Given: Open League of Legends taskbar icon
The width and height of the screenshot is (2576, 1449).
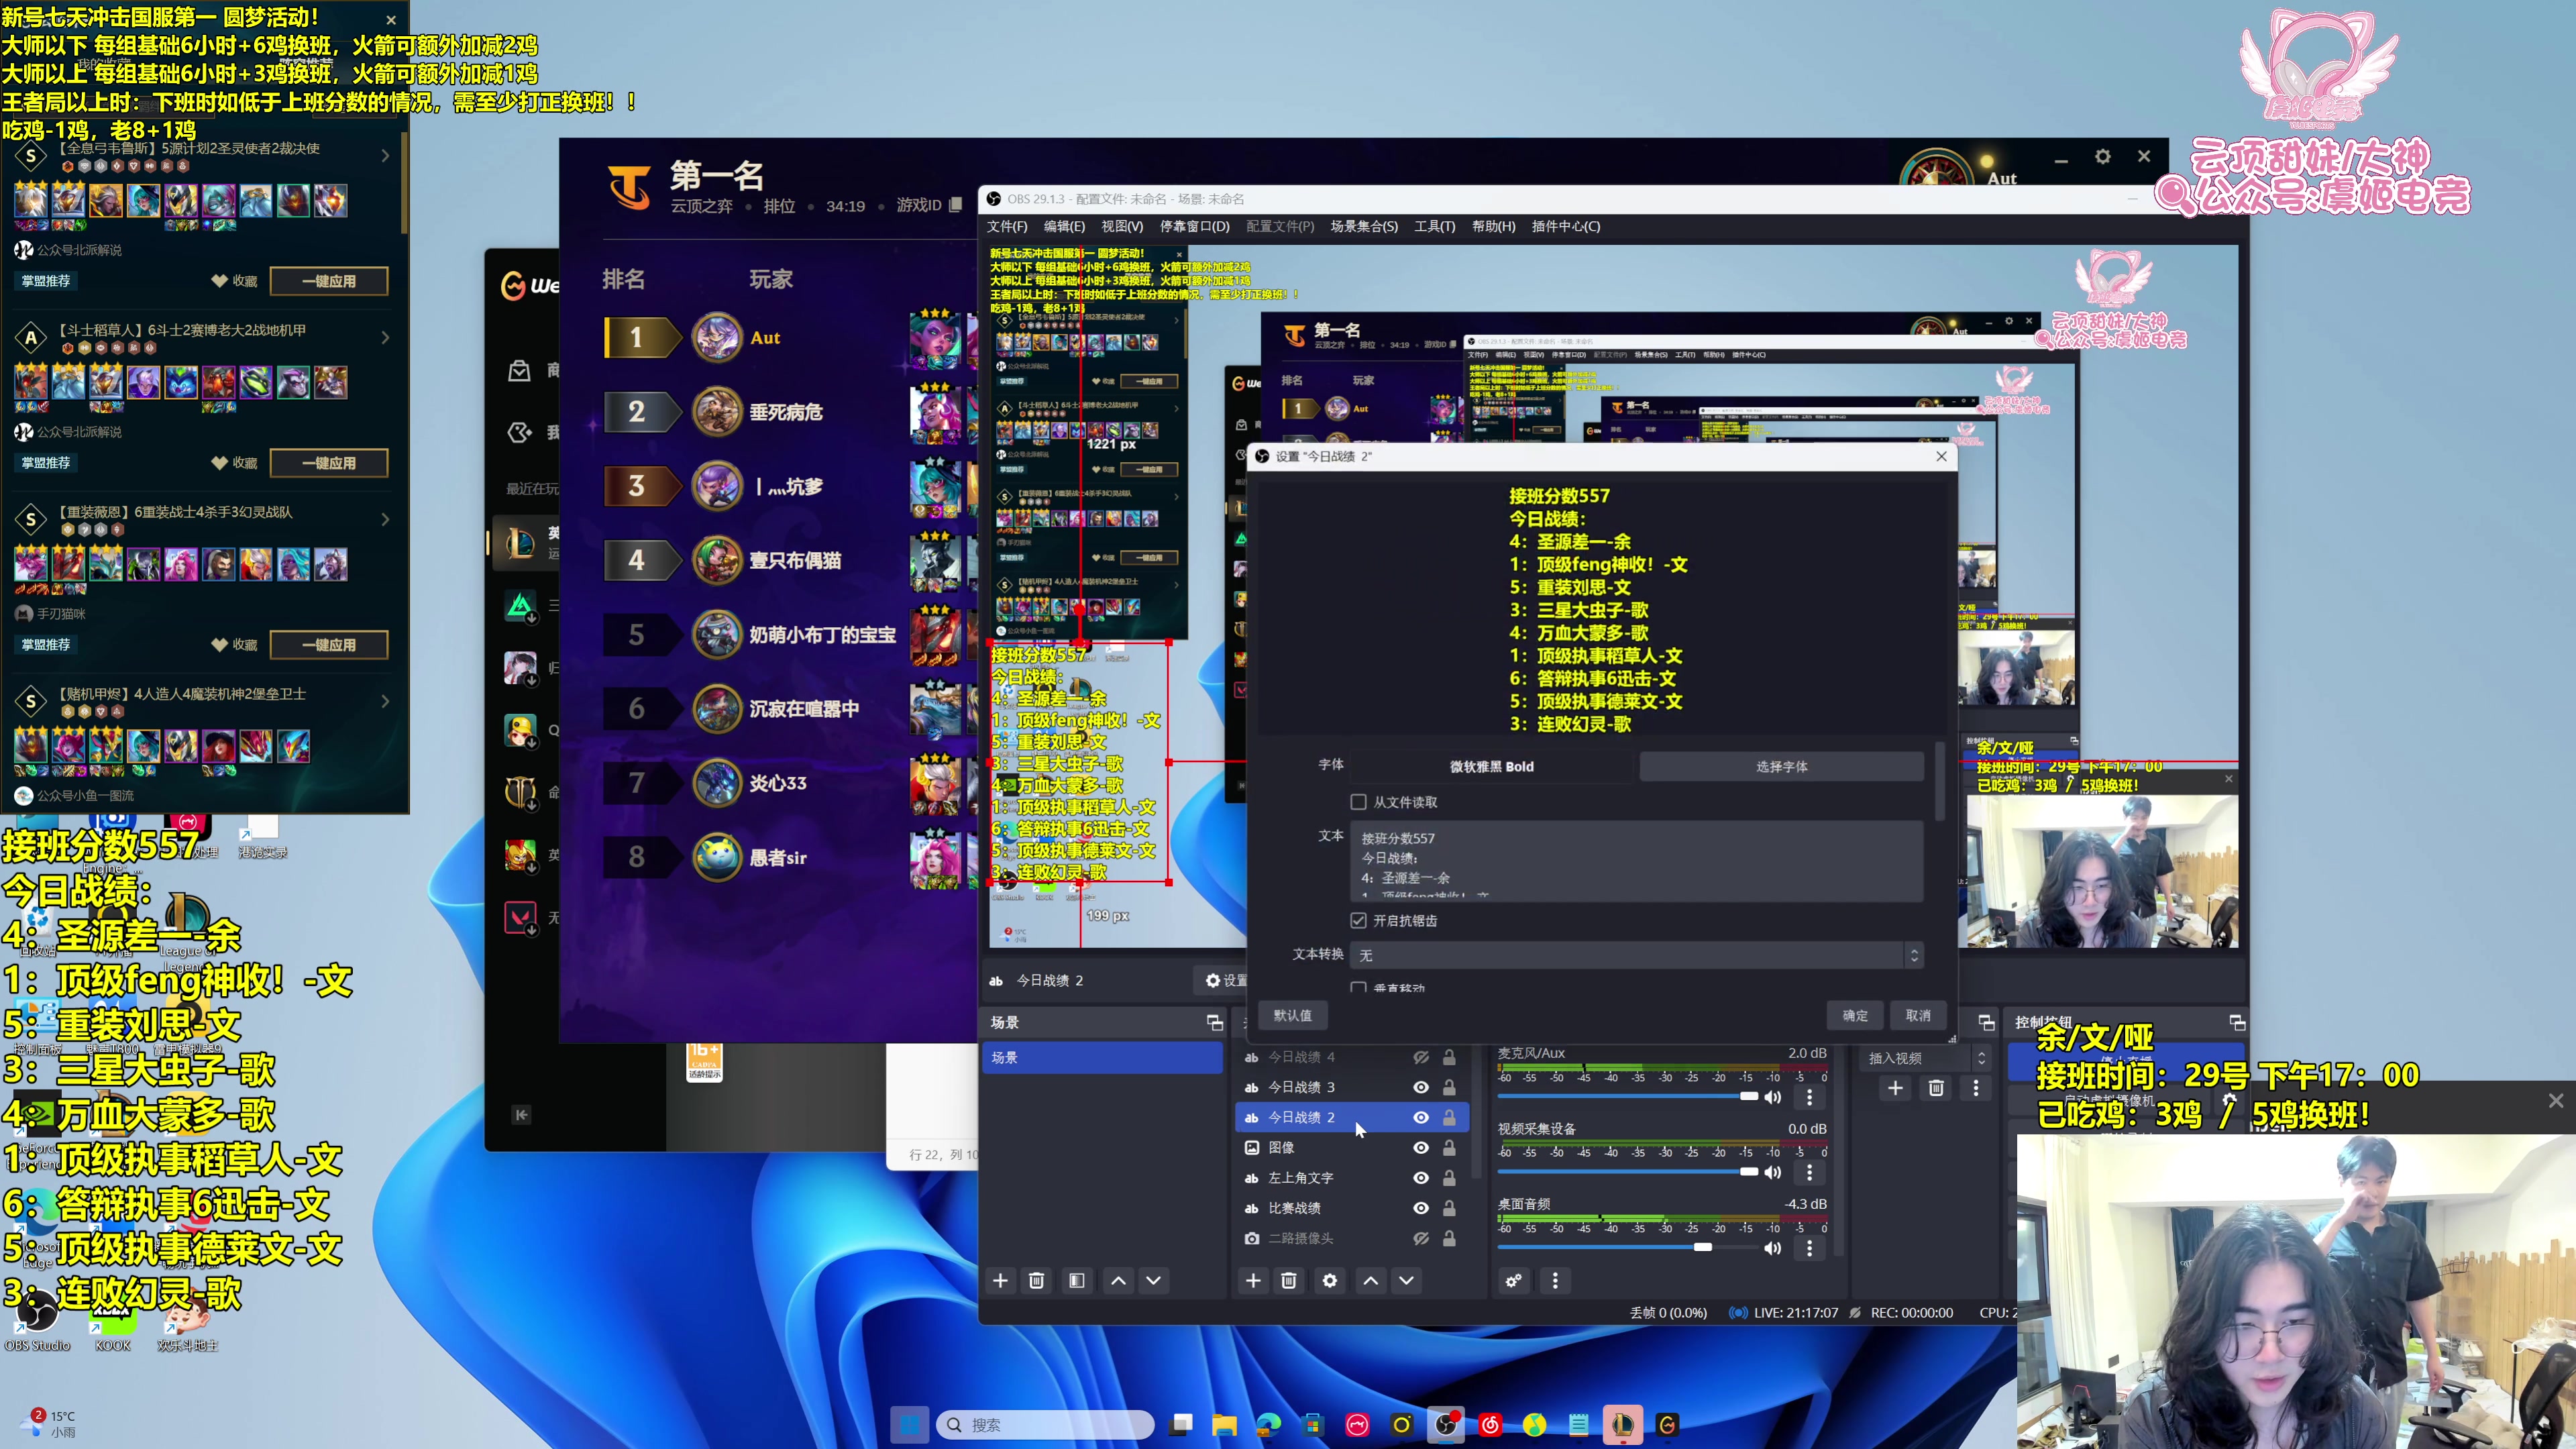Looking at the screenshot, I should click(x=1622, y=1425).
